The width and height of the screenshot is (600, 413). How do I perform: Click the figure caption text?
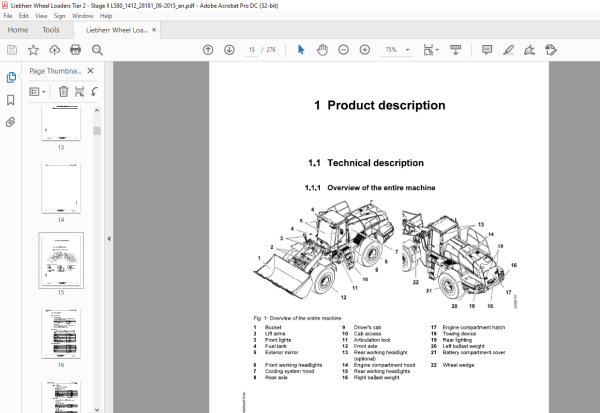[297, 318]
